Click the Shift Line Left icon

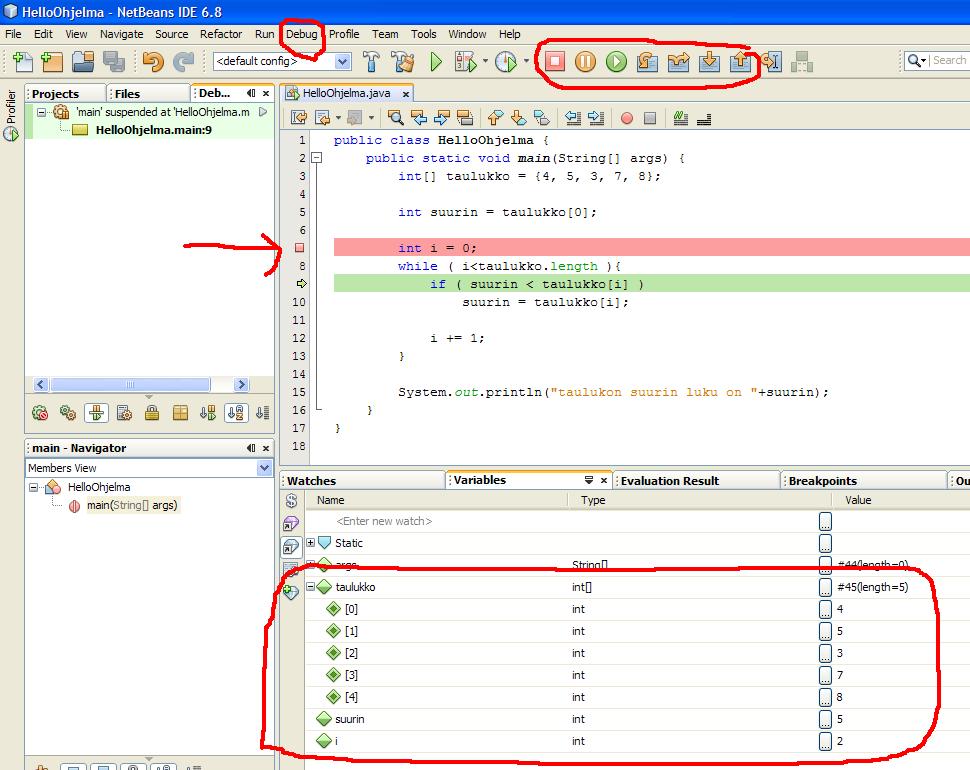click(x=573, y=118)
